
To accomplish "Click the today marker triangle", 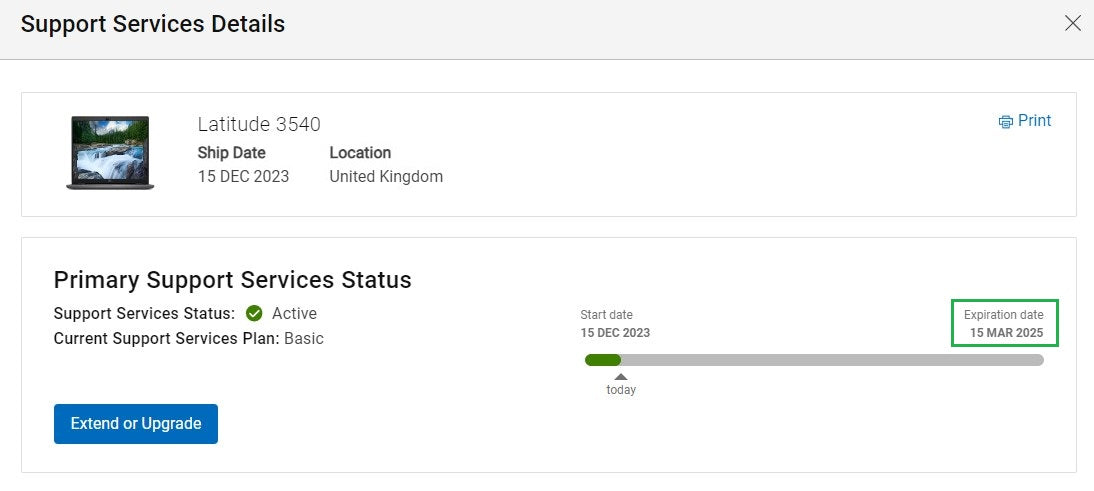I will 620,377.
